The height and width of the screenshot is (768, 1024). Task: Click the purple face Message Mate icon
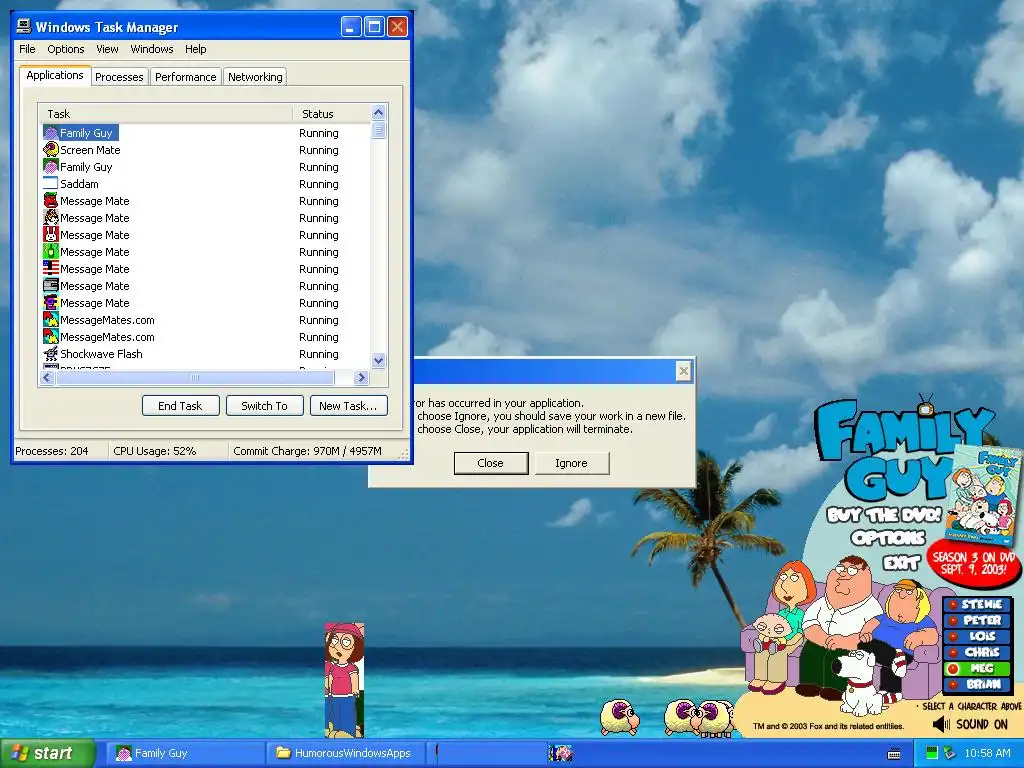coord(51,302)
